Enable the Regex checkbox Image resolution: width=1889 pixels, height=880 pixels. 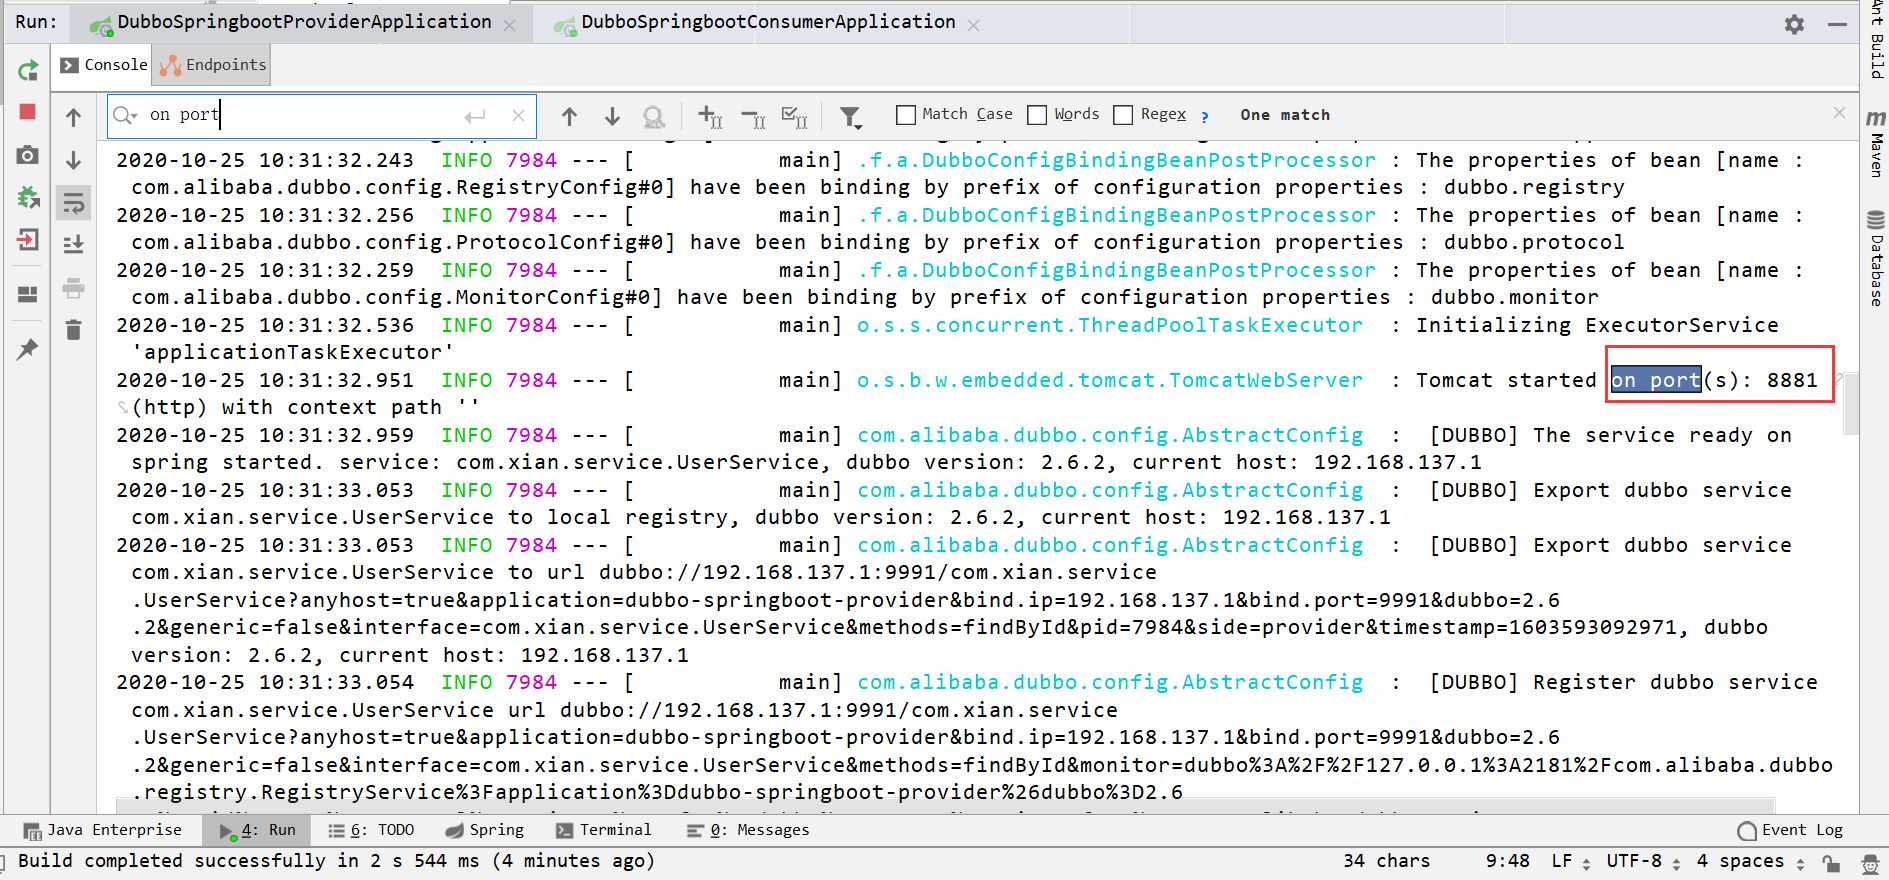(x=1123, y=115)
